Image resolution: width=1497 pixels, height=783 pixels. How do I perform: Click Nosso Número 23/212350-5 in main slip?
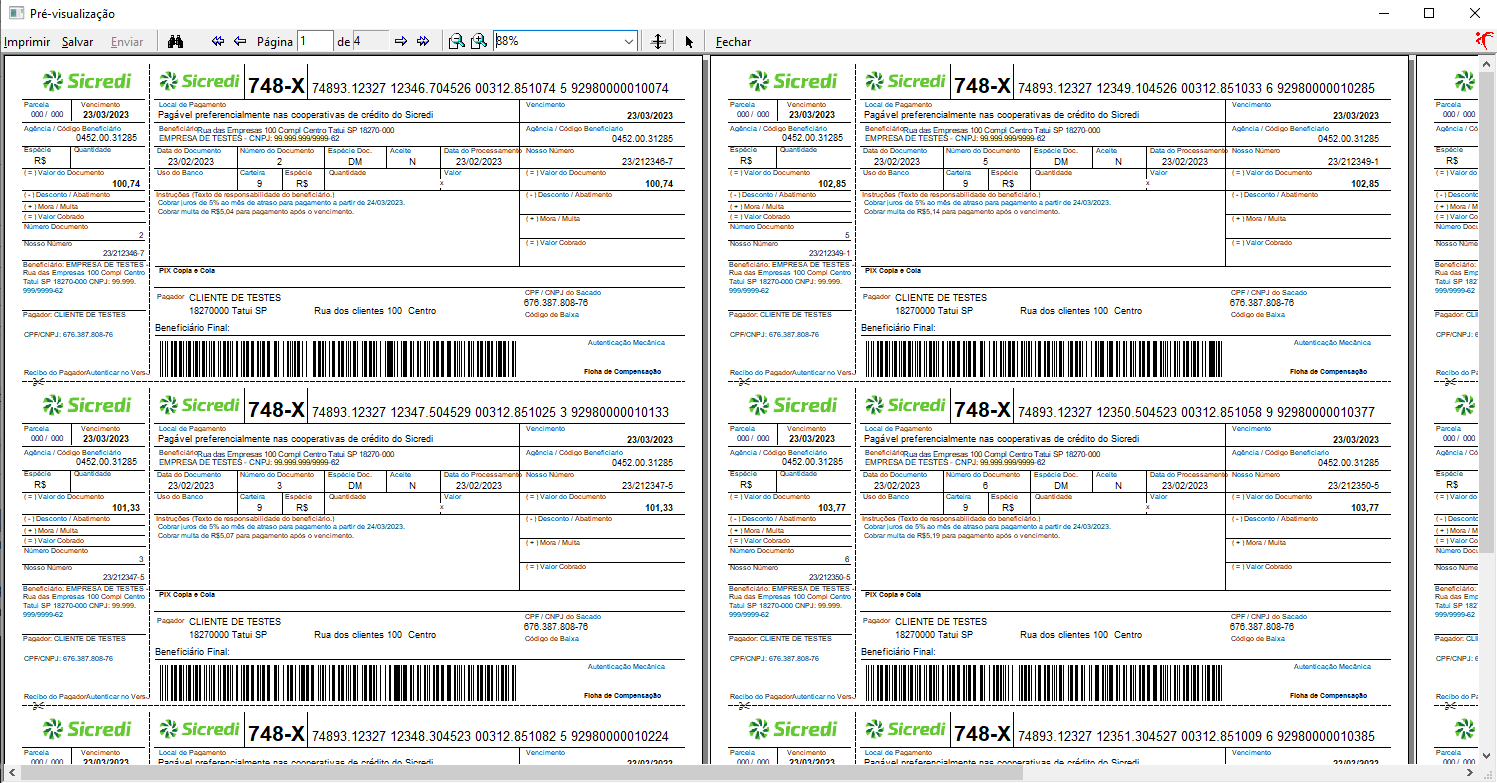coord(1354,486)
